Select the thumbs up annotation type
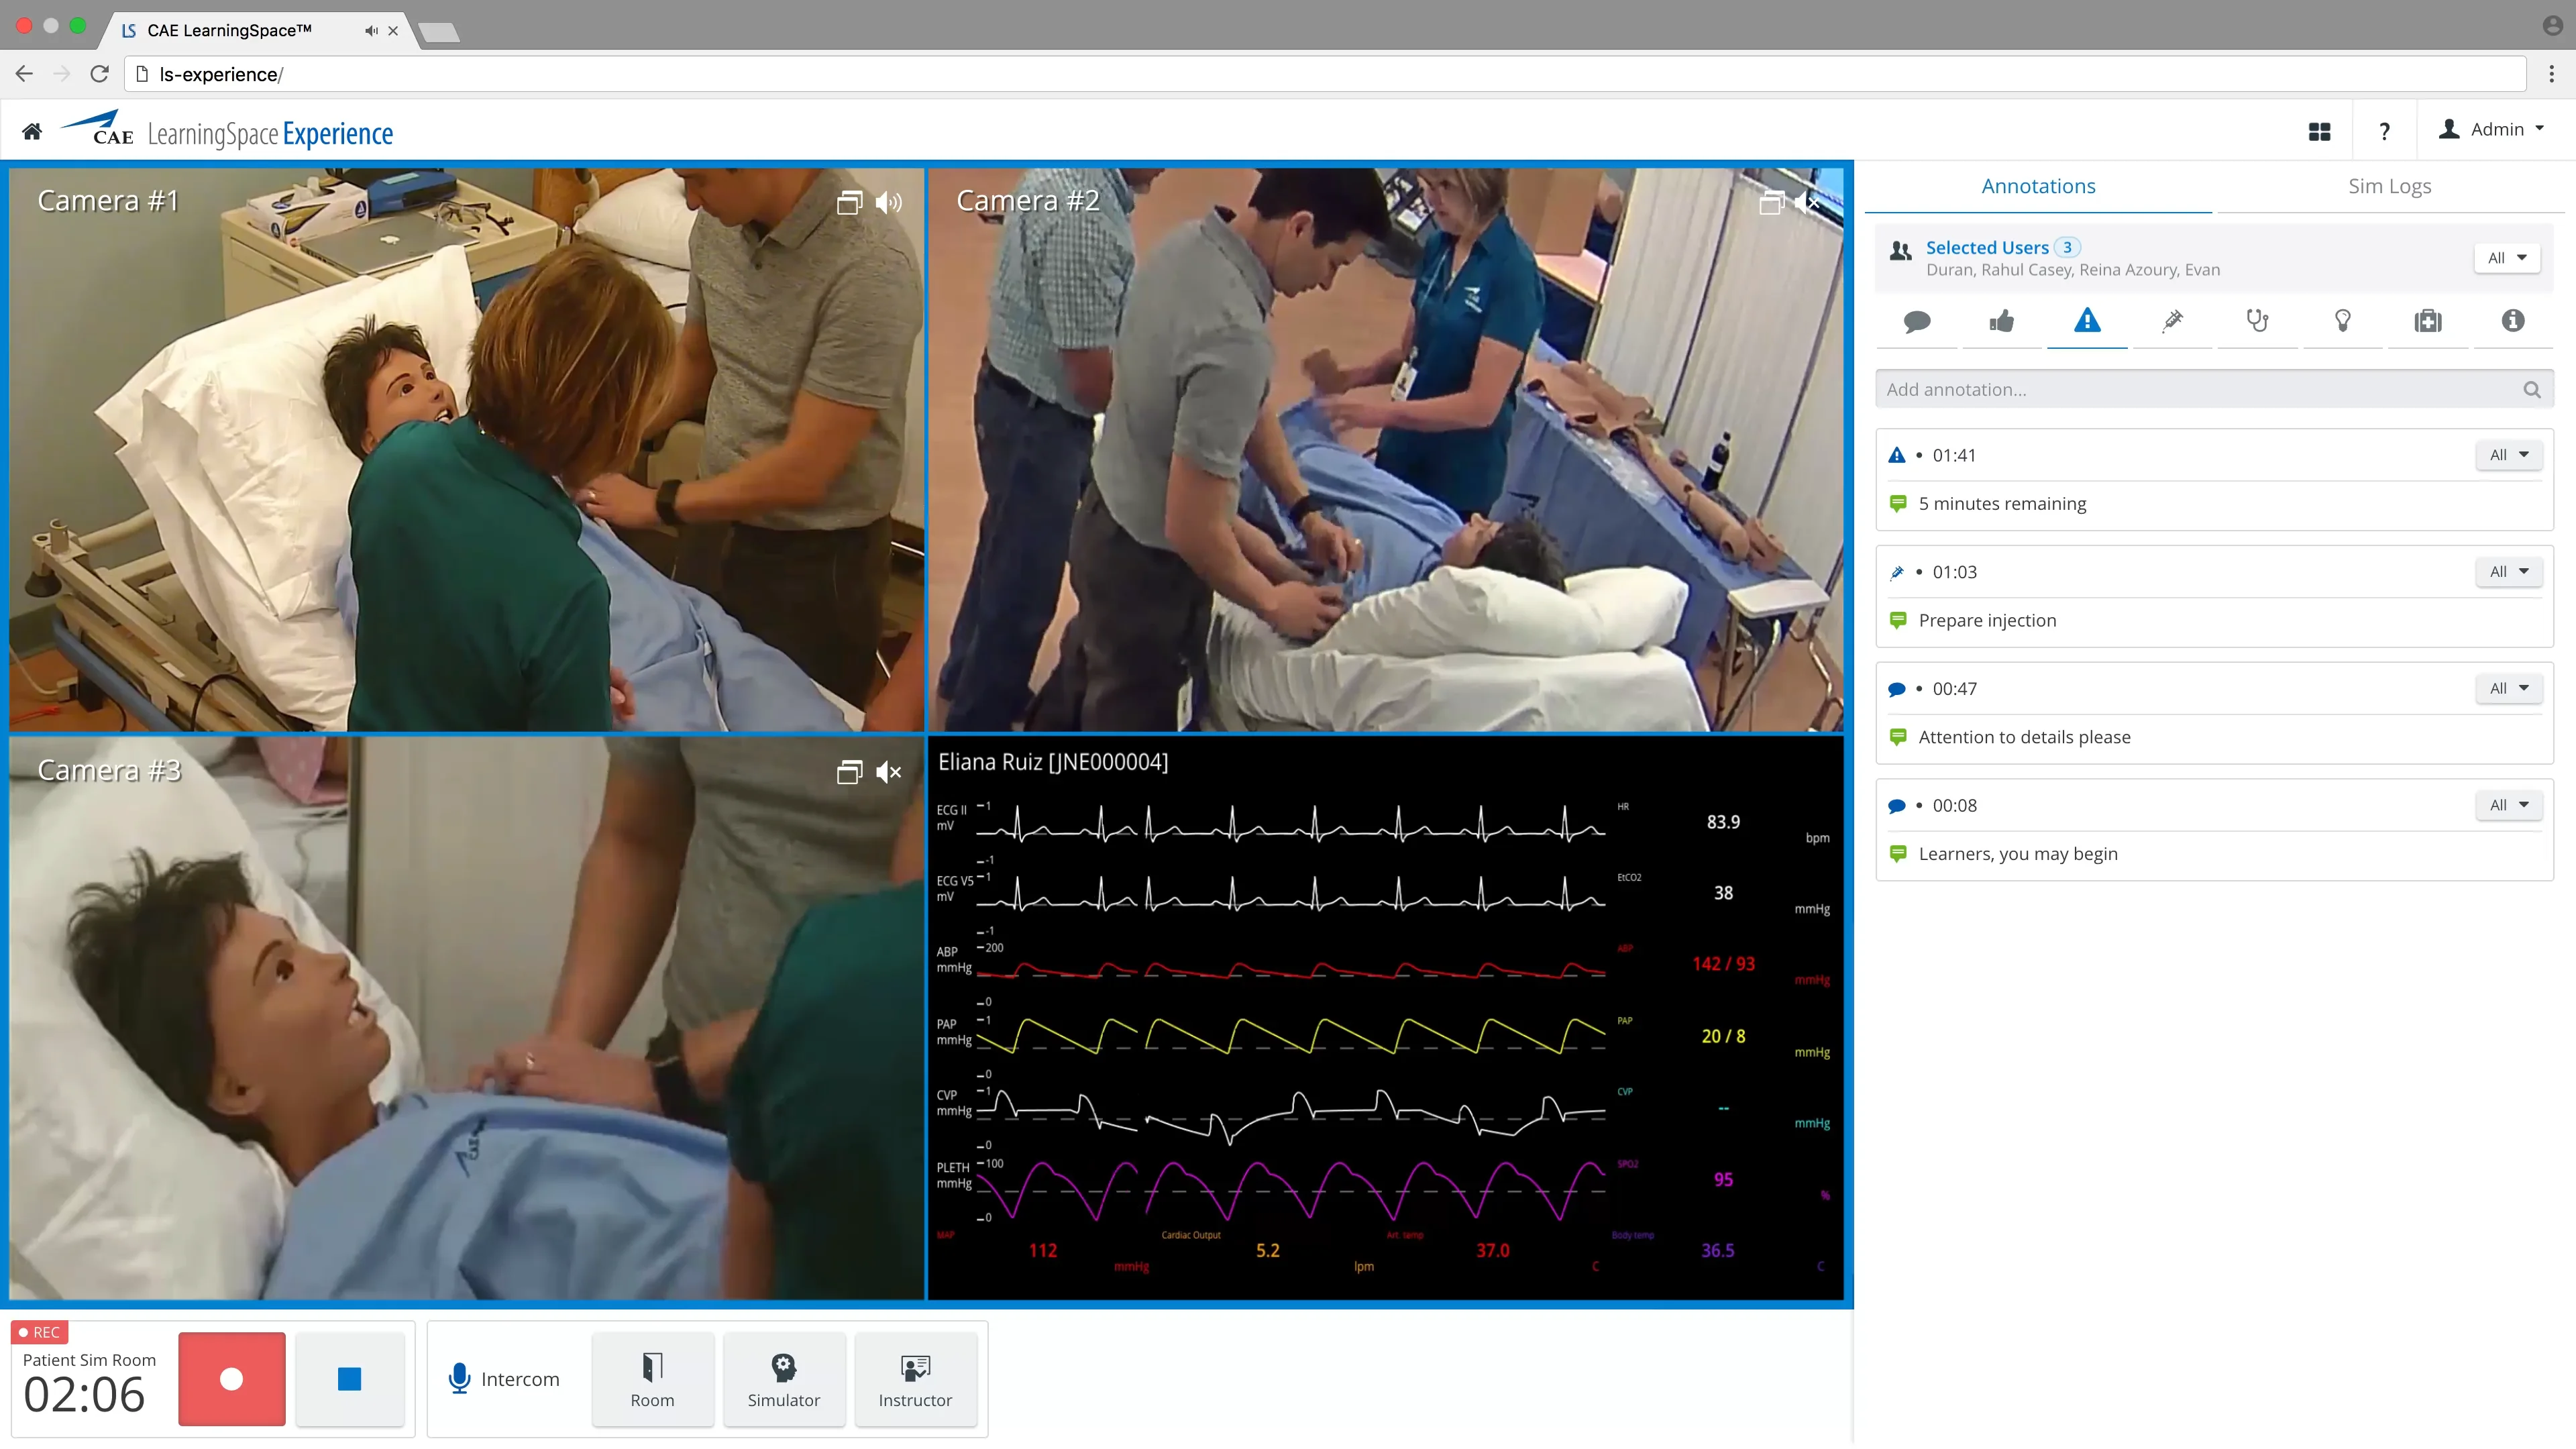 click(2002, 321)
